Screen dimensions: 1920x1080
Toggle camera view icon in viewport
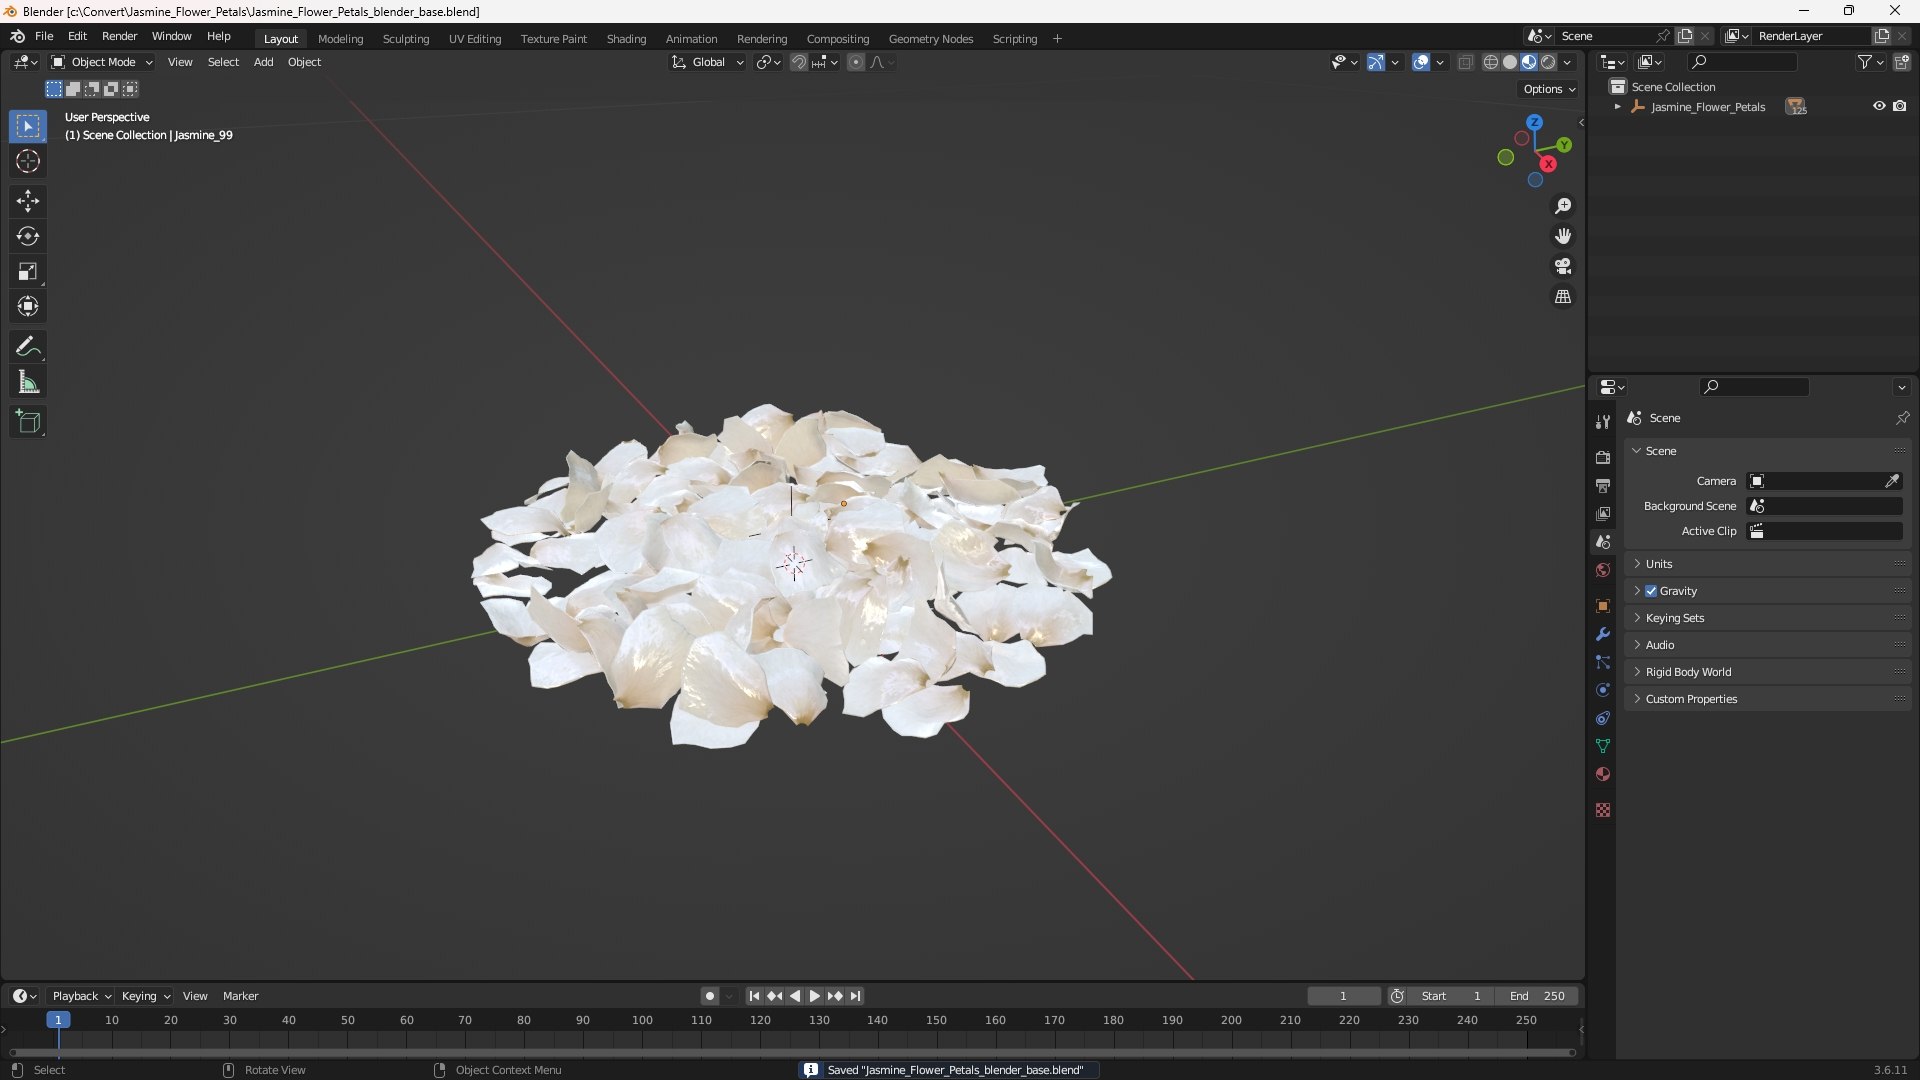pos(1563,266)
